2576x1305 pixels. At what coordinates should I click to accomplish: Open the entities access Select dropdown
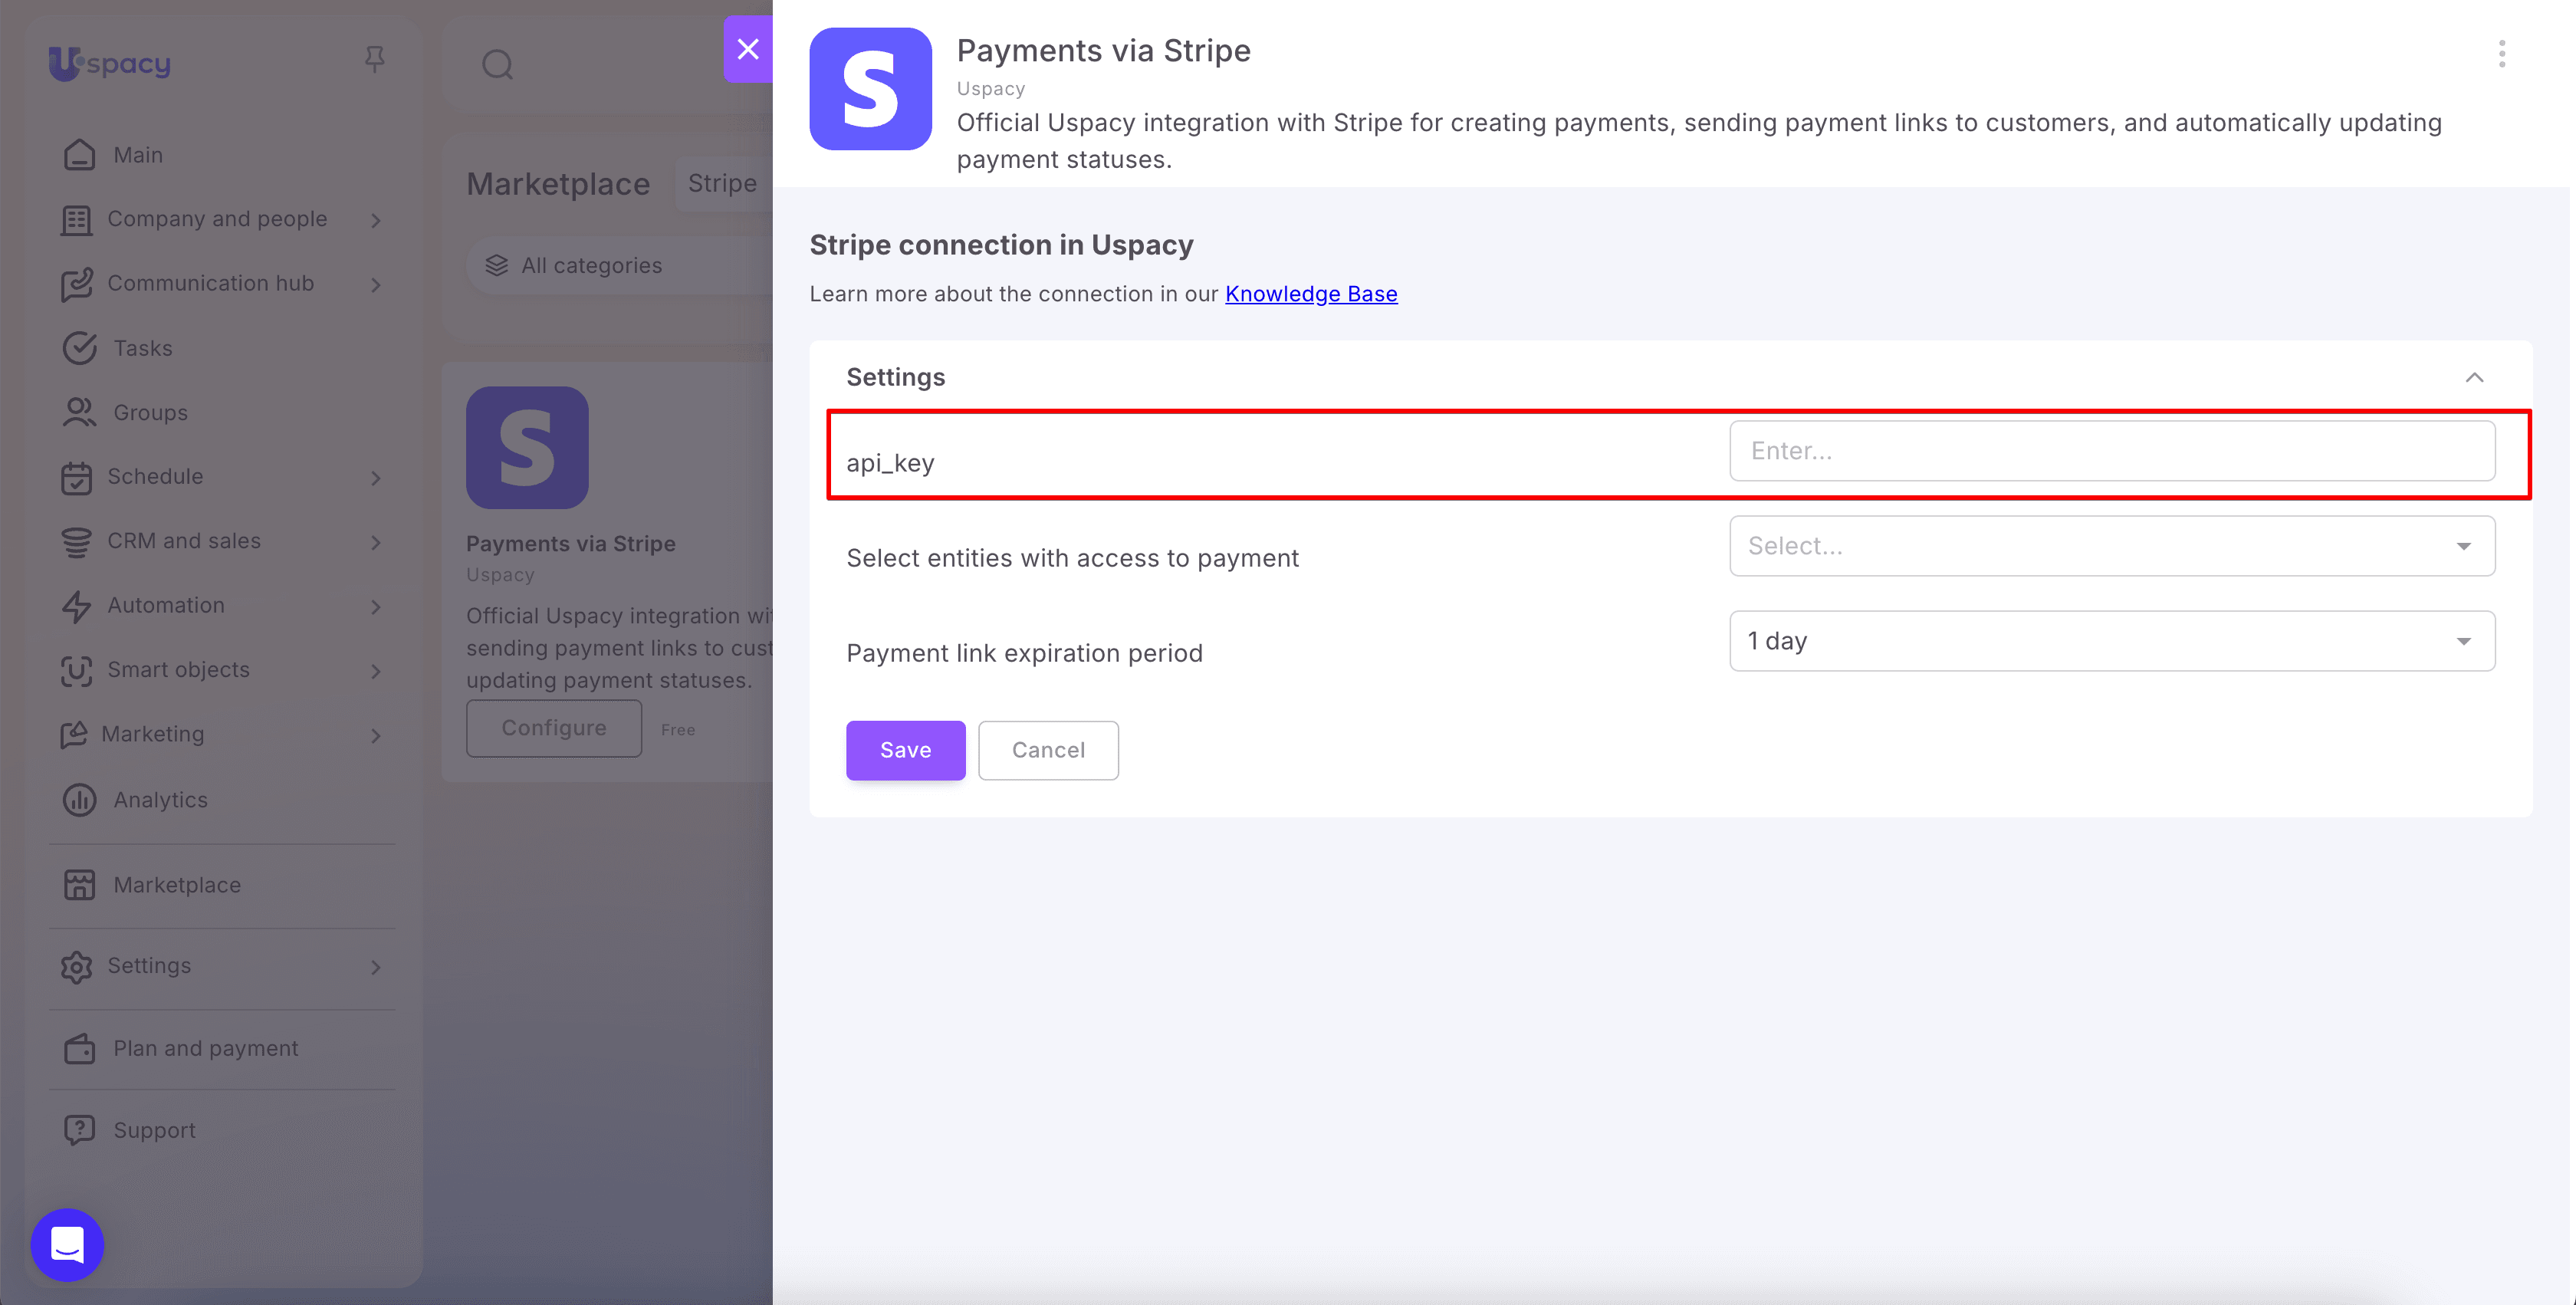pyautogui.click(x=2112, y=546)
